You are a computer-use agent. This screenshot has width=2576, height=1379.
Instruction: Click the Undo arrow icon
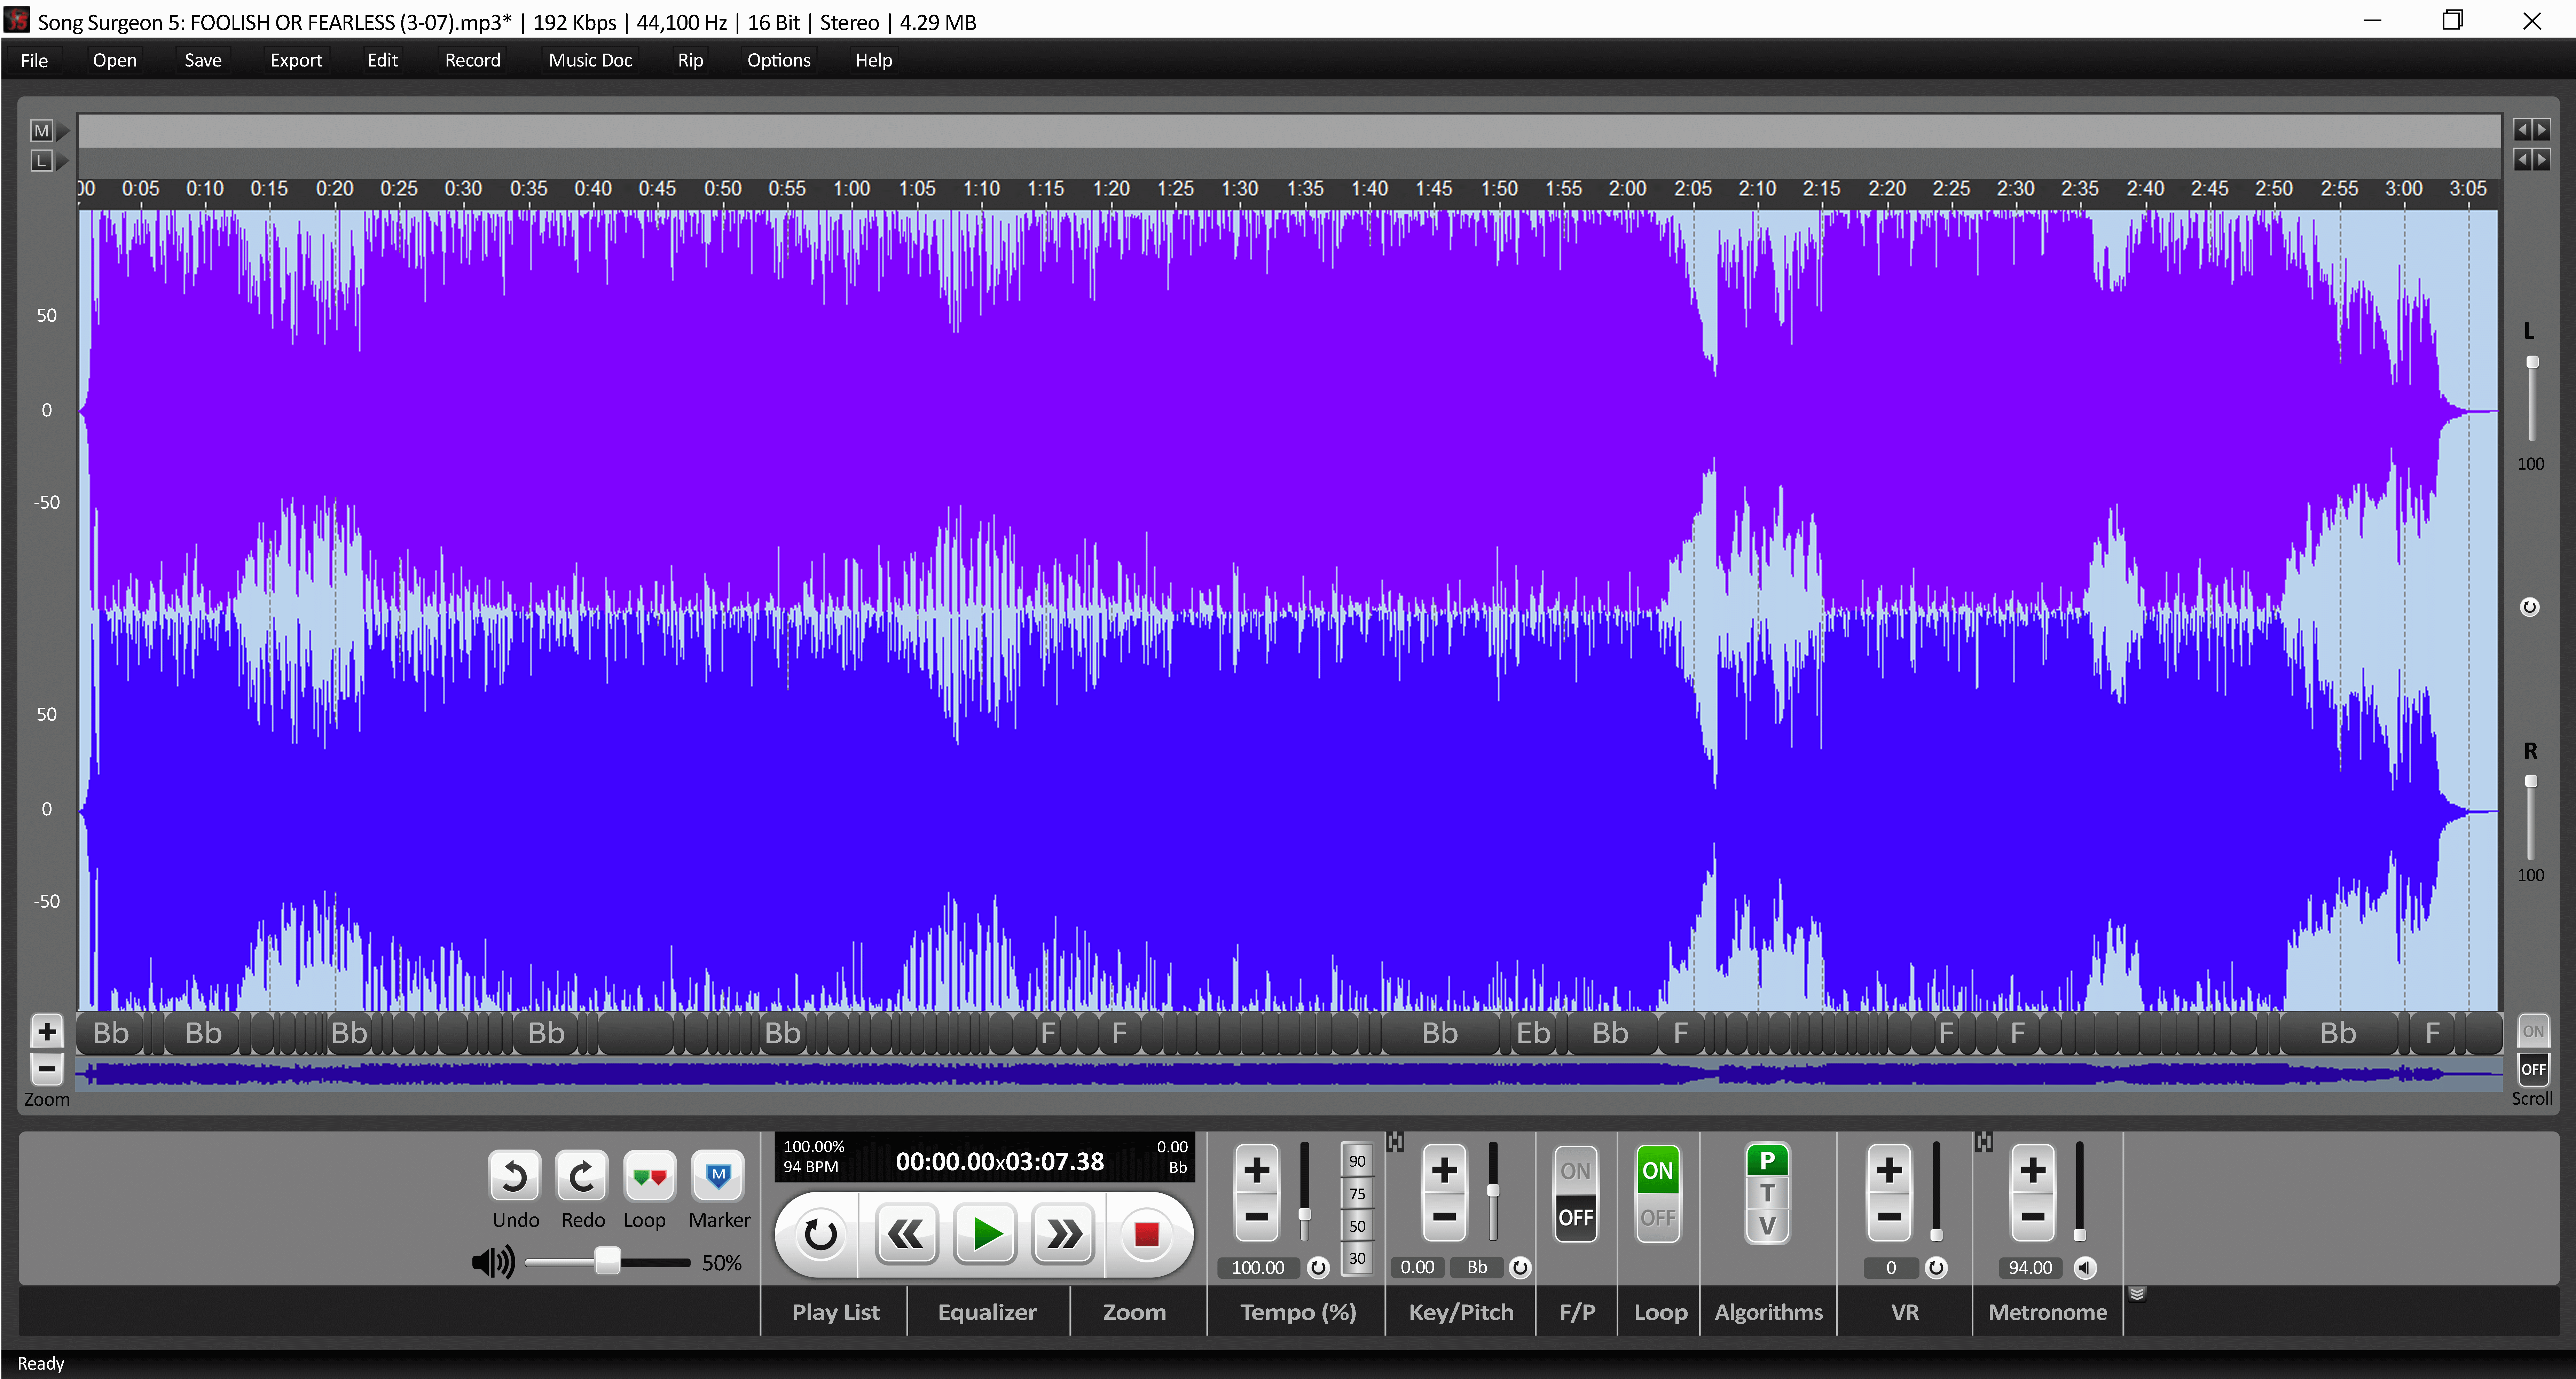(514, 1176)
